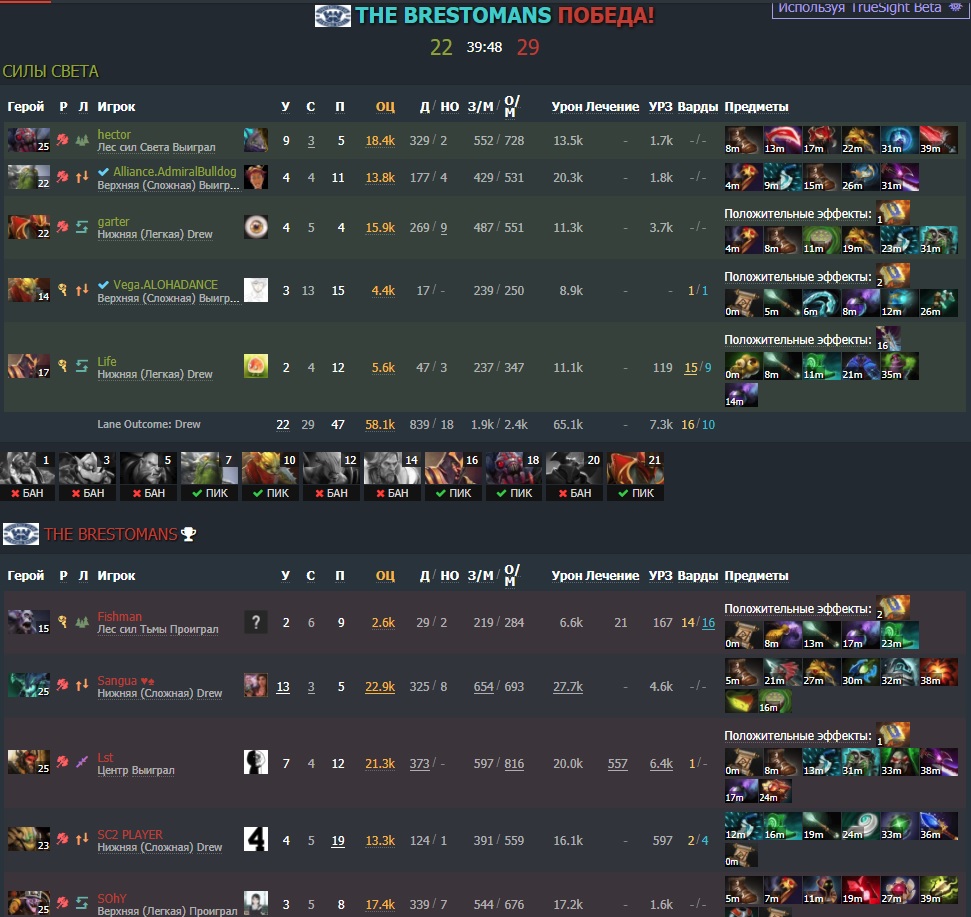Viewport: 971px width, 917px height.
Task: Click The Brestomans team logo at top
Action: coord(333,15)
